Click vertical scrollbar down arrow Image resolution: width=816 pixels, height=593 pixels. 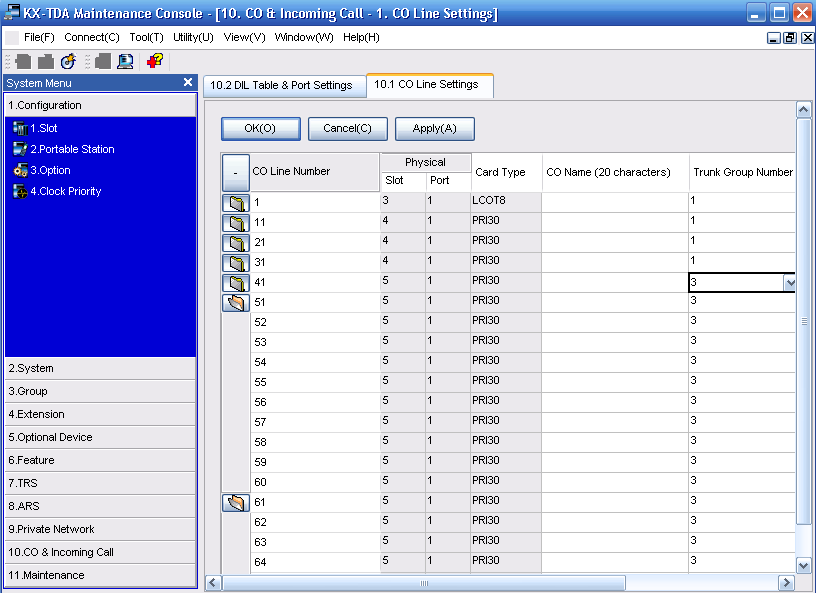[x=803, y=565]
